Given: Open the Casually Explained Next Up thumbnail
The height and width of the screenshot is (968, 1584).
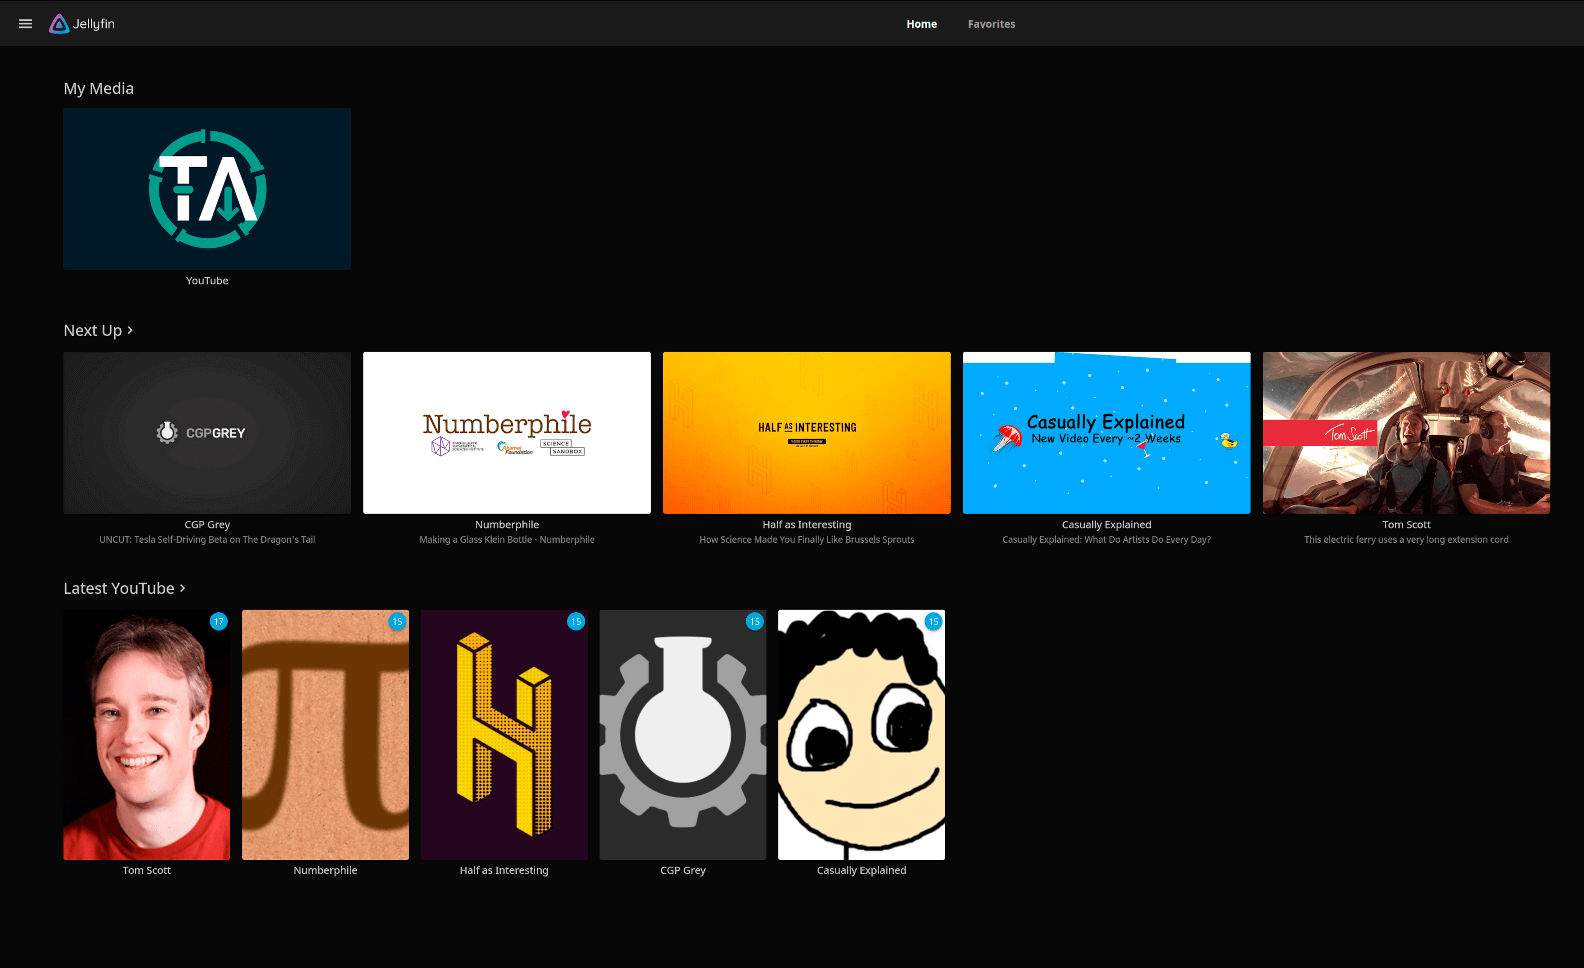Looking at the screenshot, I should (x=1107, y=433).
